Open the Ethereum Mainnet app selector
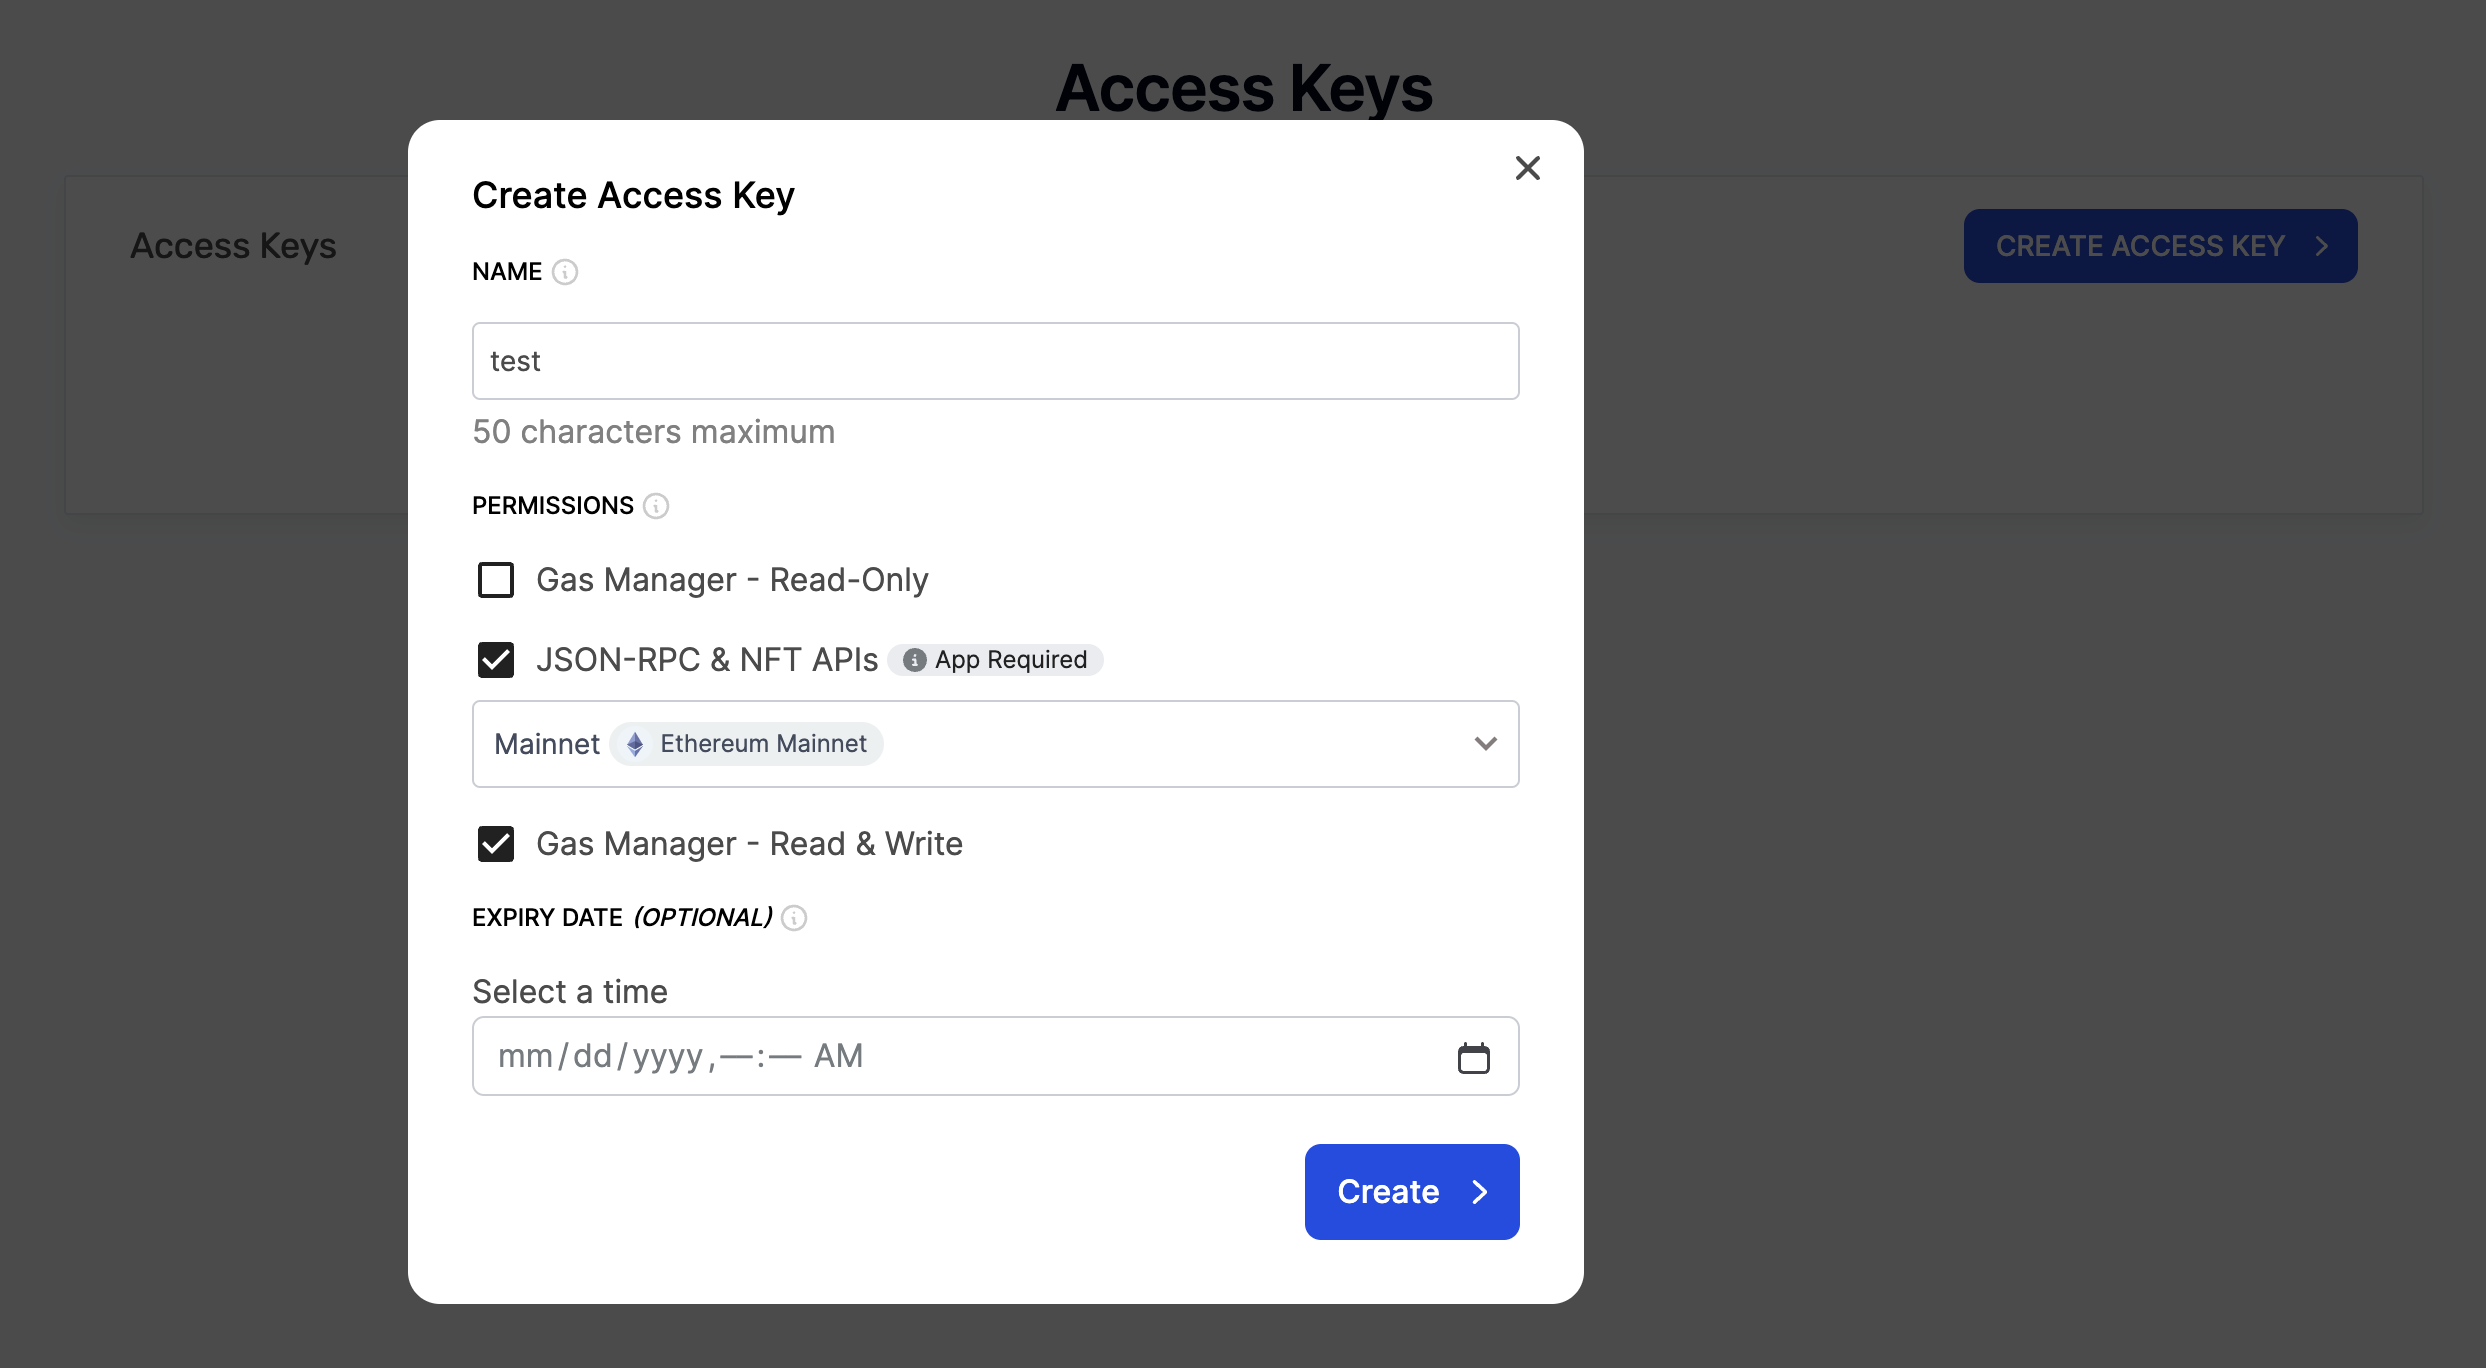The width and height of the screenshot is (2486, 1368). [996, 744]
